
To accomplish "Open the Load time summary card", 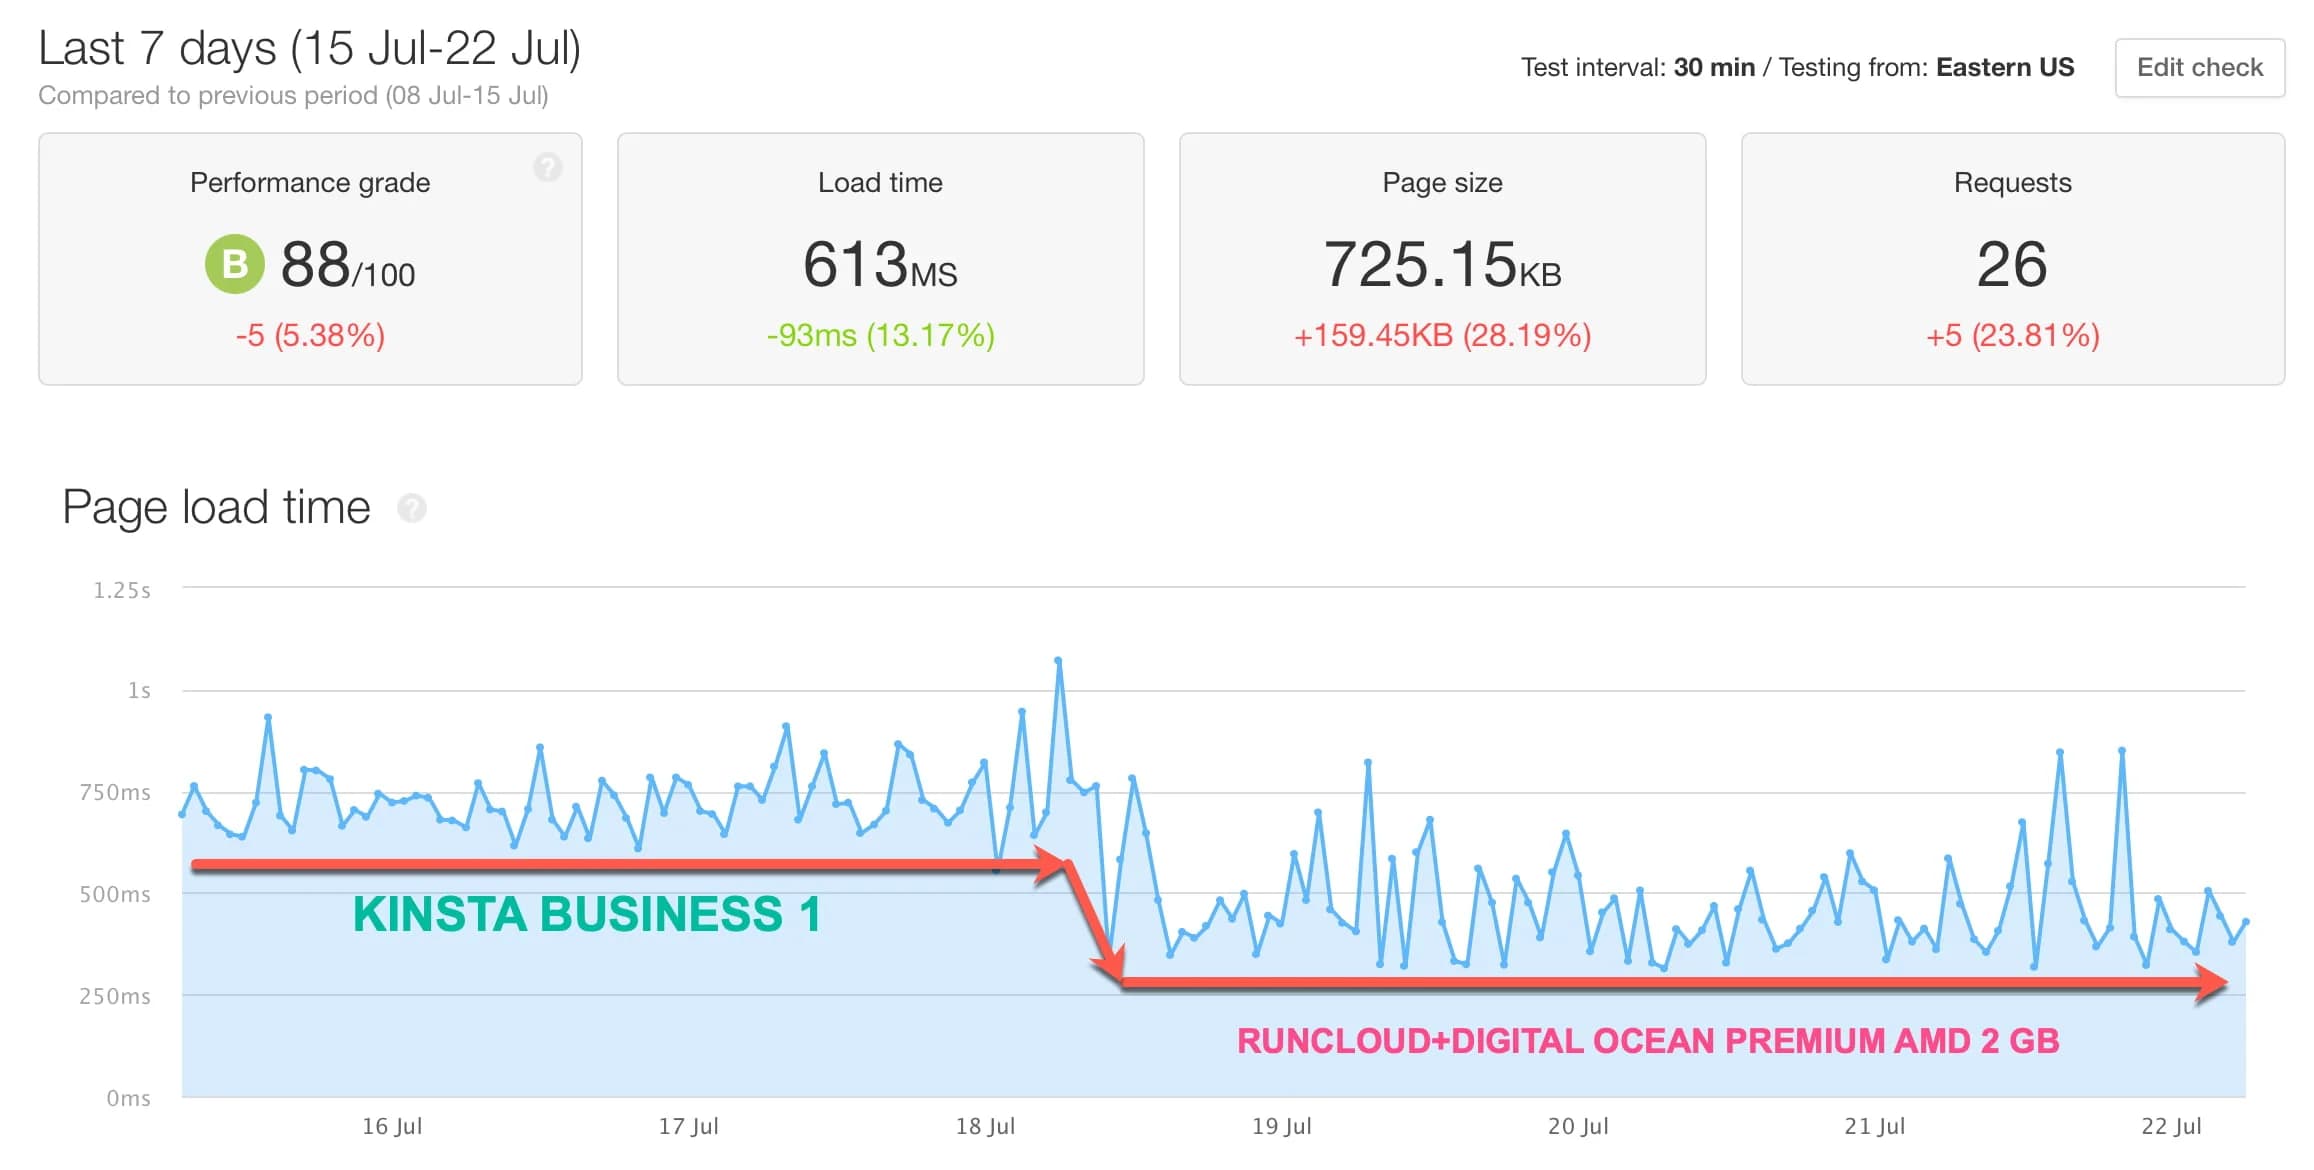I will tap(880, 258).
